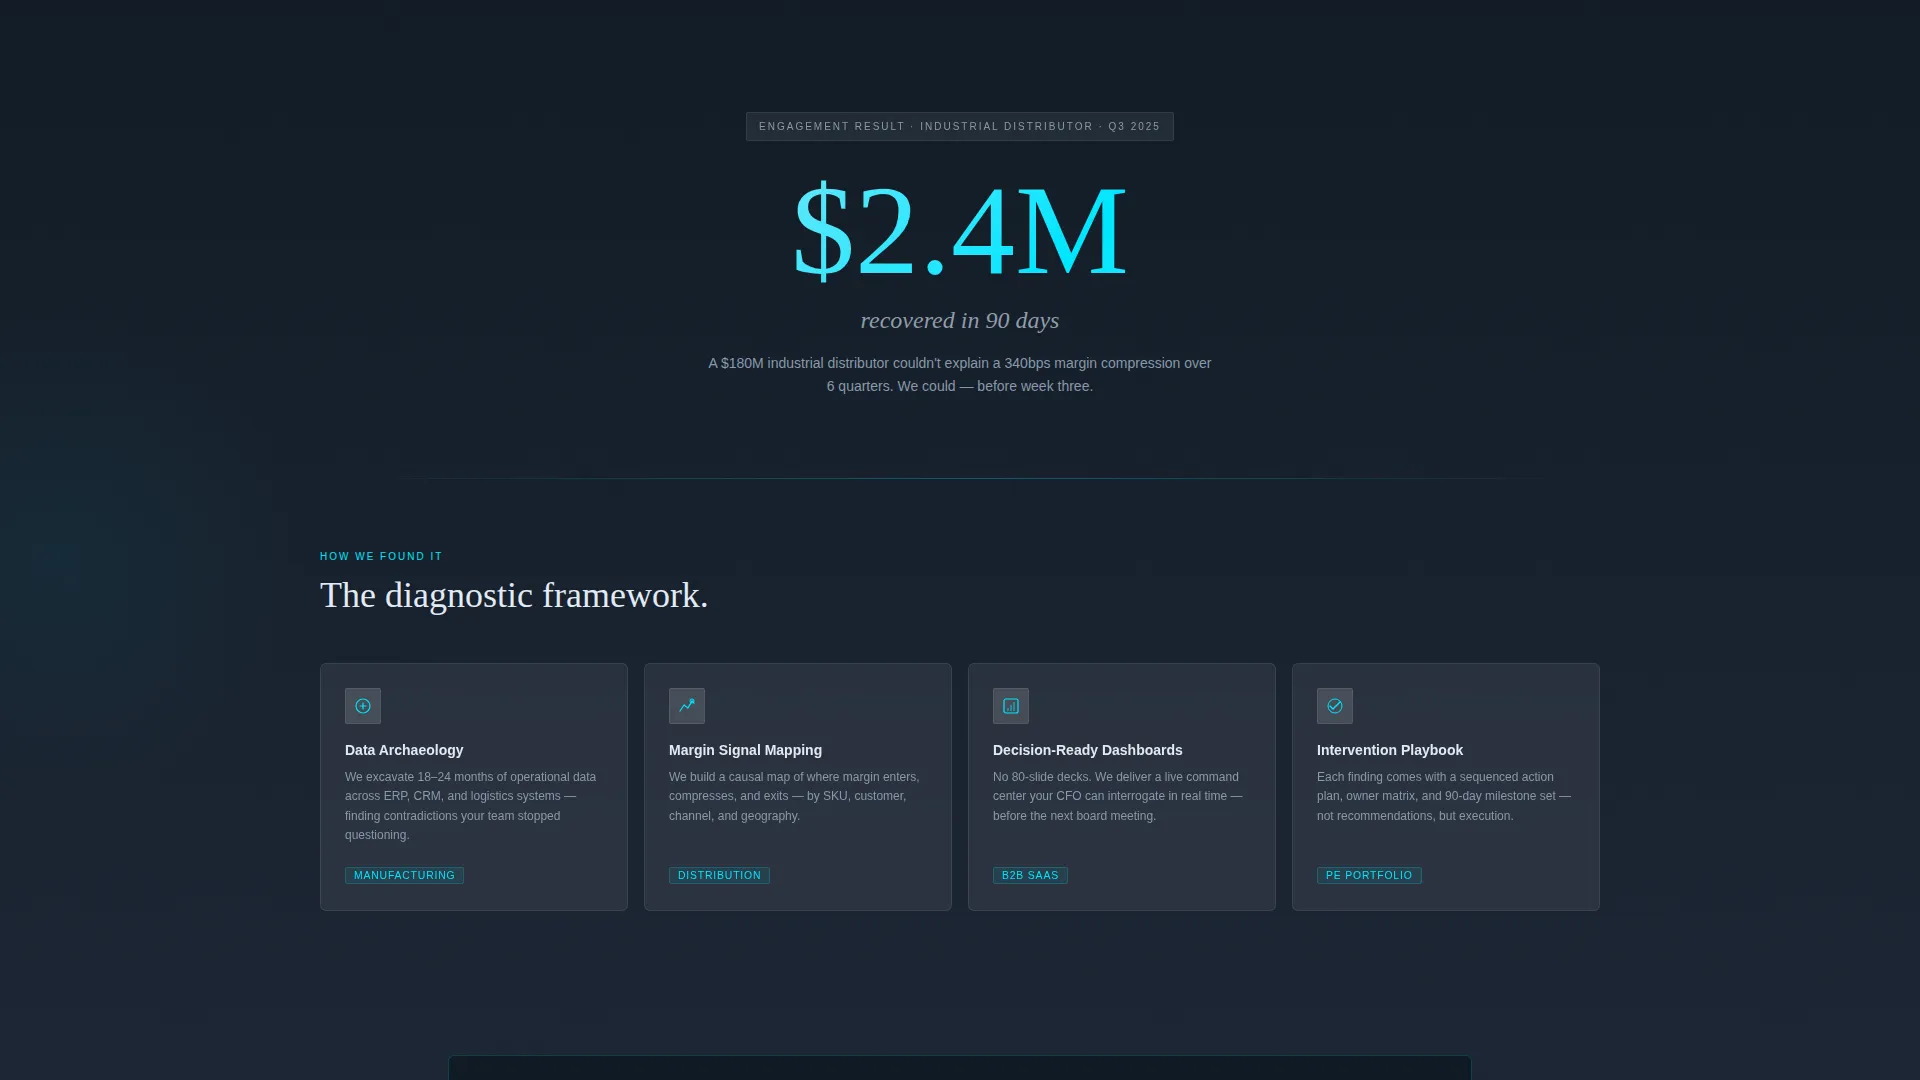Image resolution: width=1920 pixels, height=1080 pixels.
Task: Select the PE PORTFOLIO tag
Action: [x=1369, y=875]
